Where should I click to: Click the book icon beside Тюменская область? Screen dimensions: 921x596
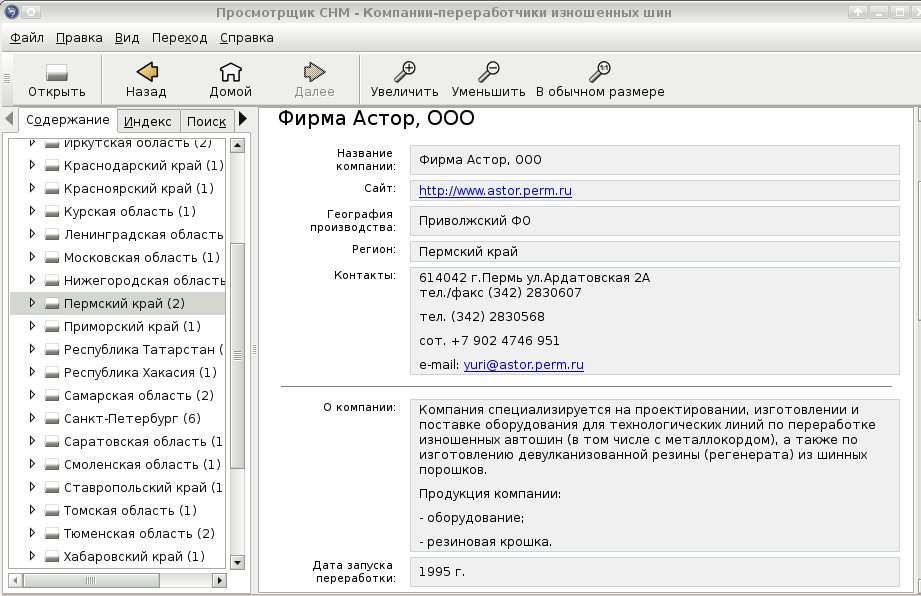point(52,534)
